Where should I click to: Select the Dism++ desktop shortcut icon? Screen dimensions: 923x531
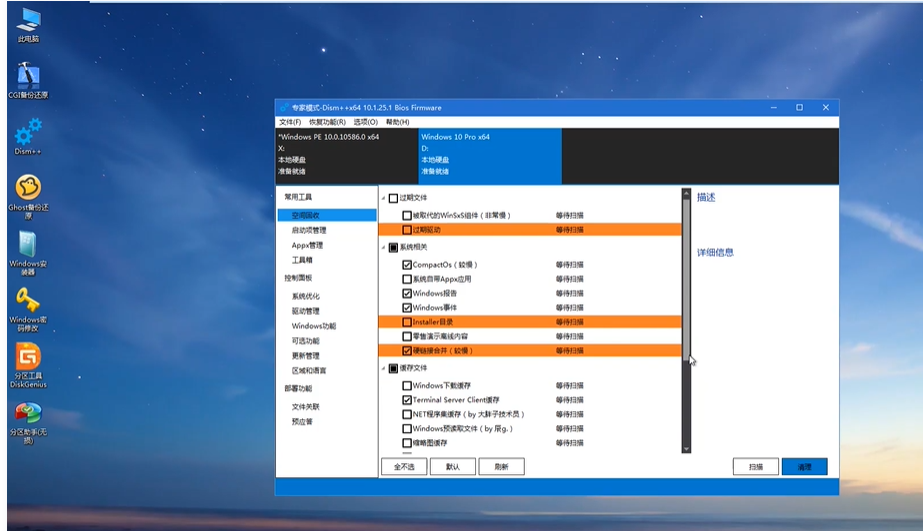28,137
